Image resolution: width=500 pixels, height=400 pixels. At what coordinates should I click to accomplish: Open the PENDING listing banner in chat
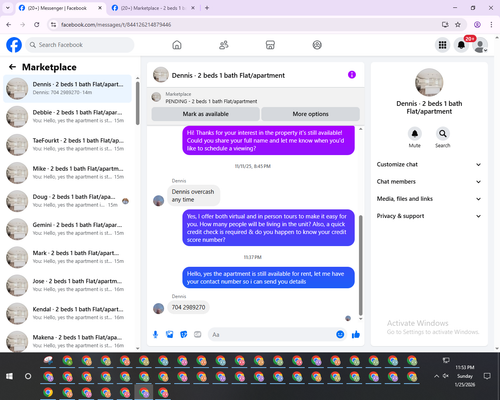pyautogui.click(x=256, y=98)
